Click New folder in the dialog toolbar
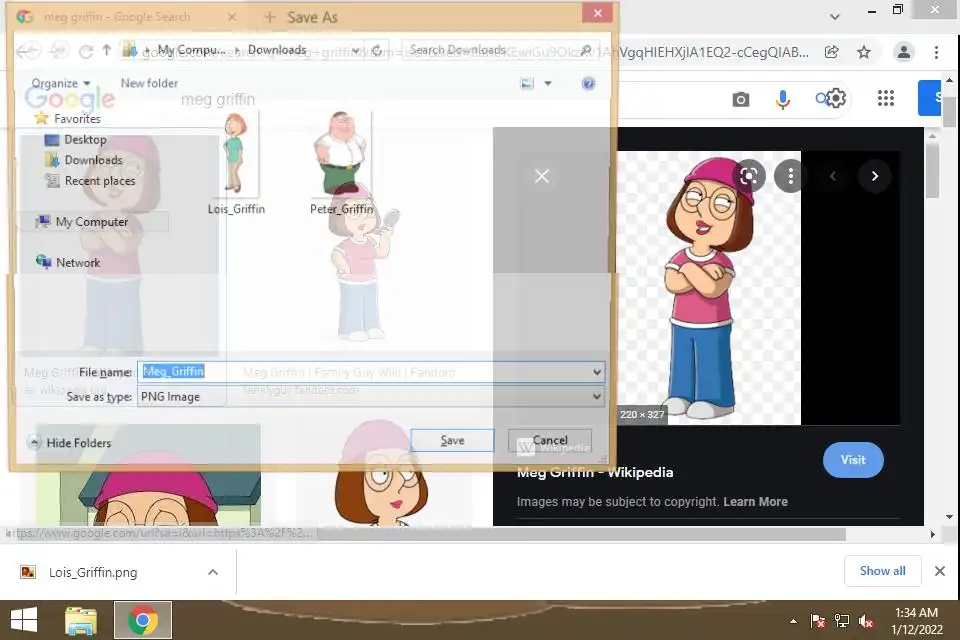 149,83
